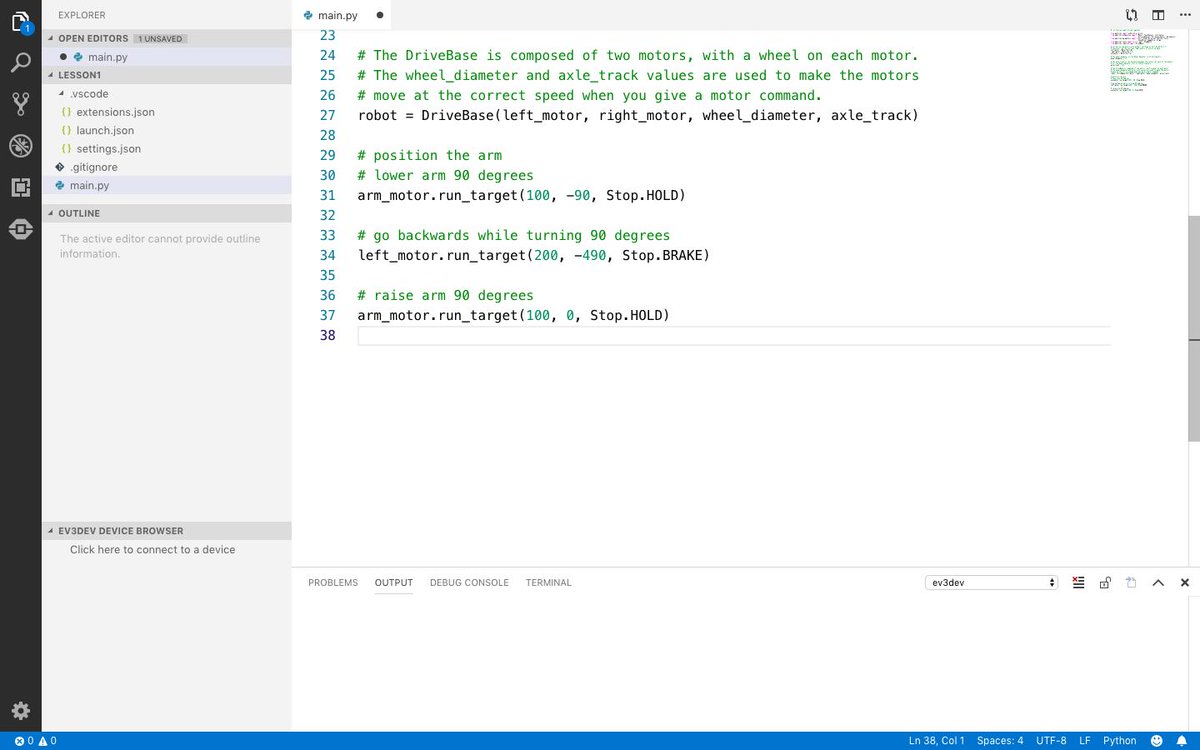Select the ev3dev output channel dropdown

(991, 582)
